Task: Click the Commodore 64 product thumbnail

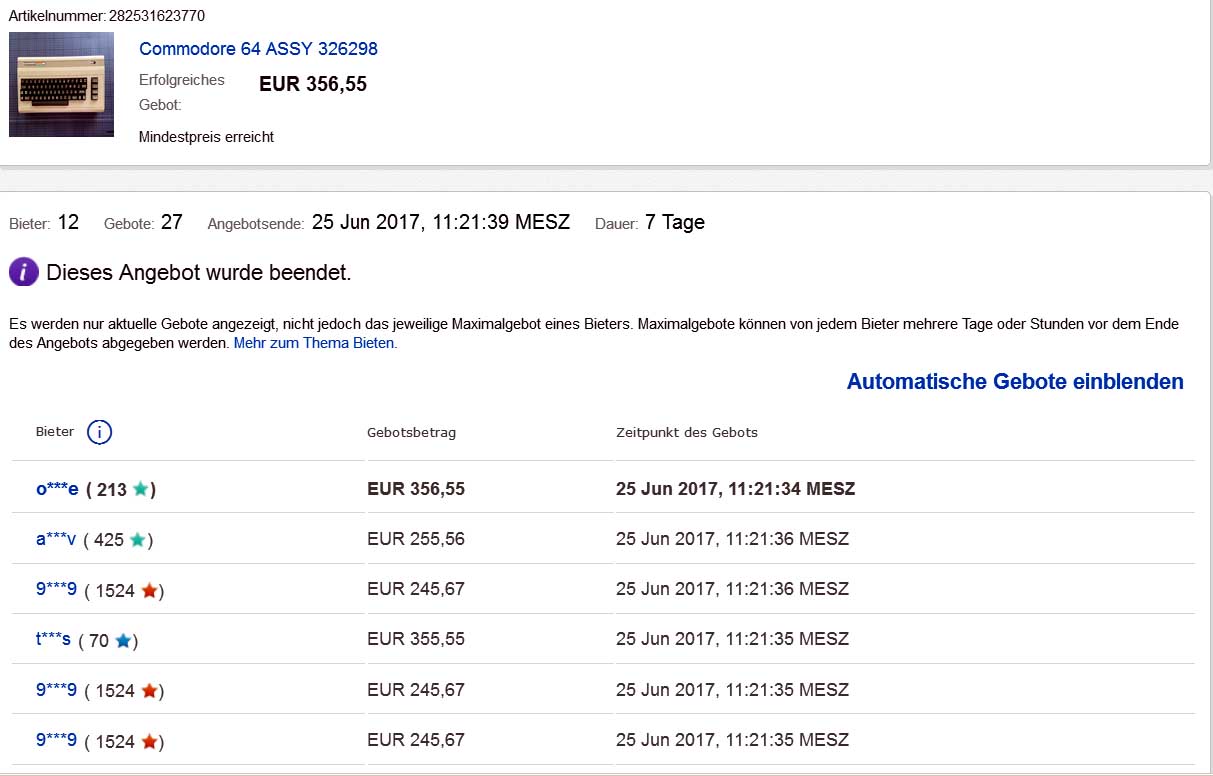Action: (61, 84)
